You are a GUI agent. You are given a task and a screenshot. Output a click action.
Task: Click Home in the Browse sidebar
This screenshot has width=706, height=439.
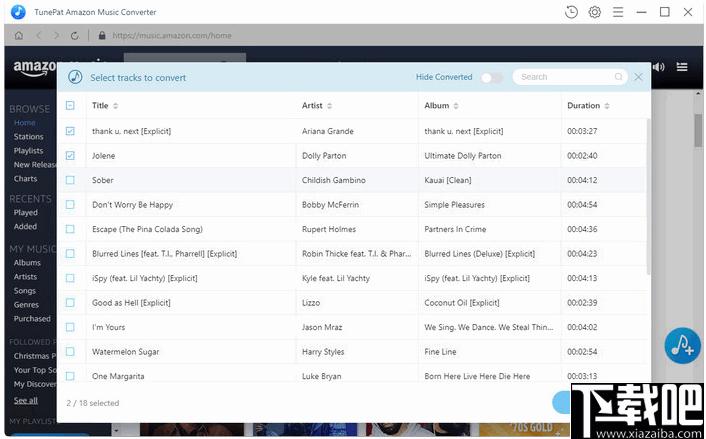pos(24,122)
